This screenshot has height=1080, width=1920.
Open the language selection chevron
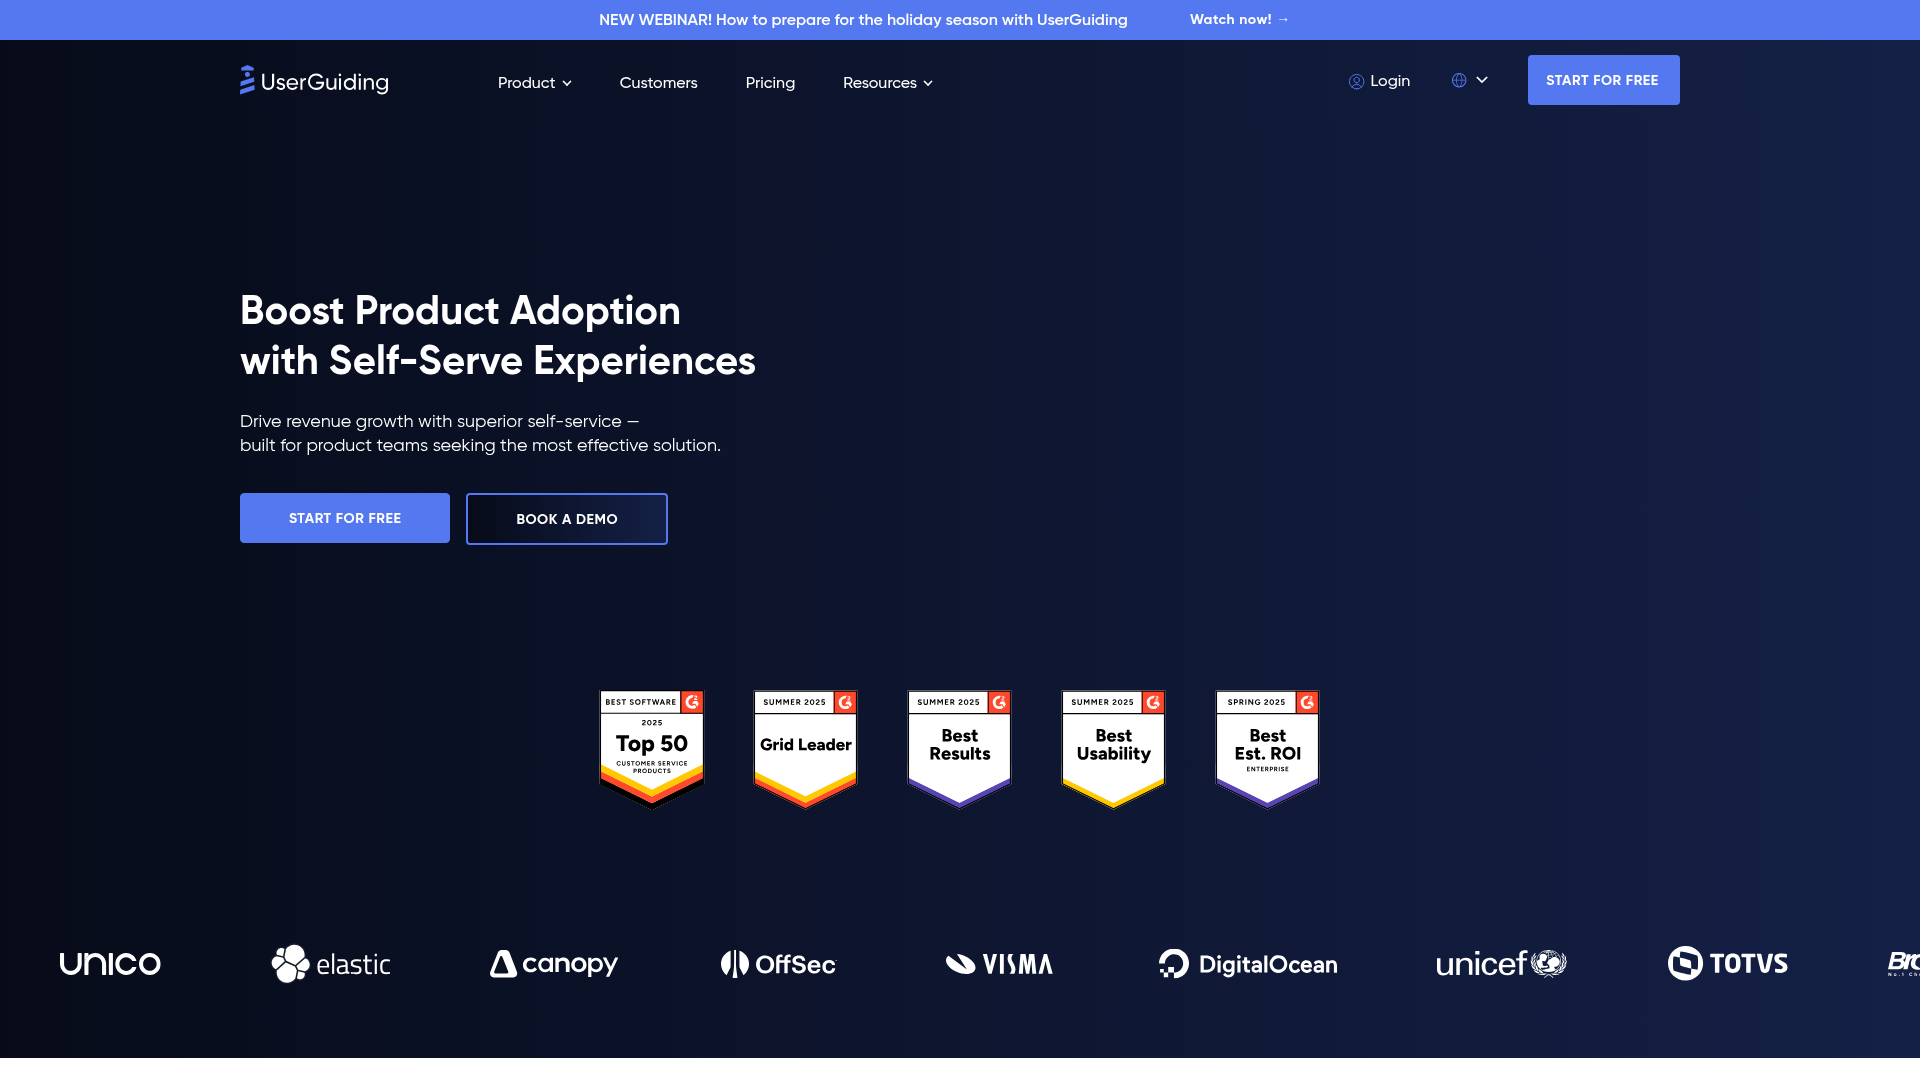[x=1483, y=80]
